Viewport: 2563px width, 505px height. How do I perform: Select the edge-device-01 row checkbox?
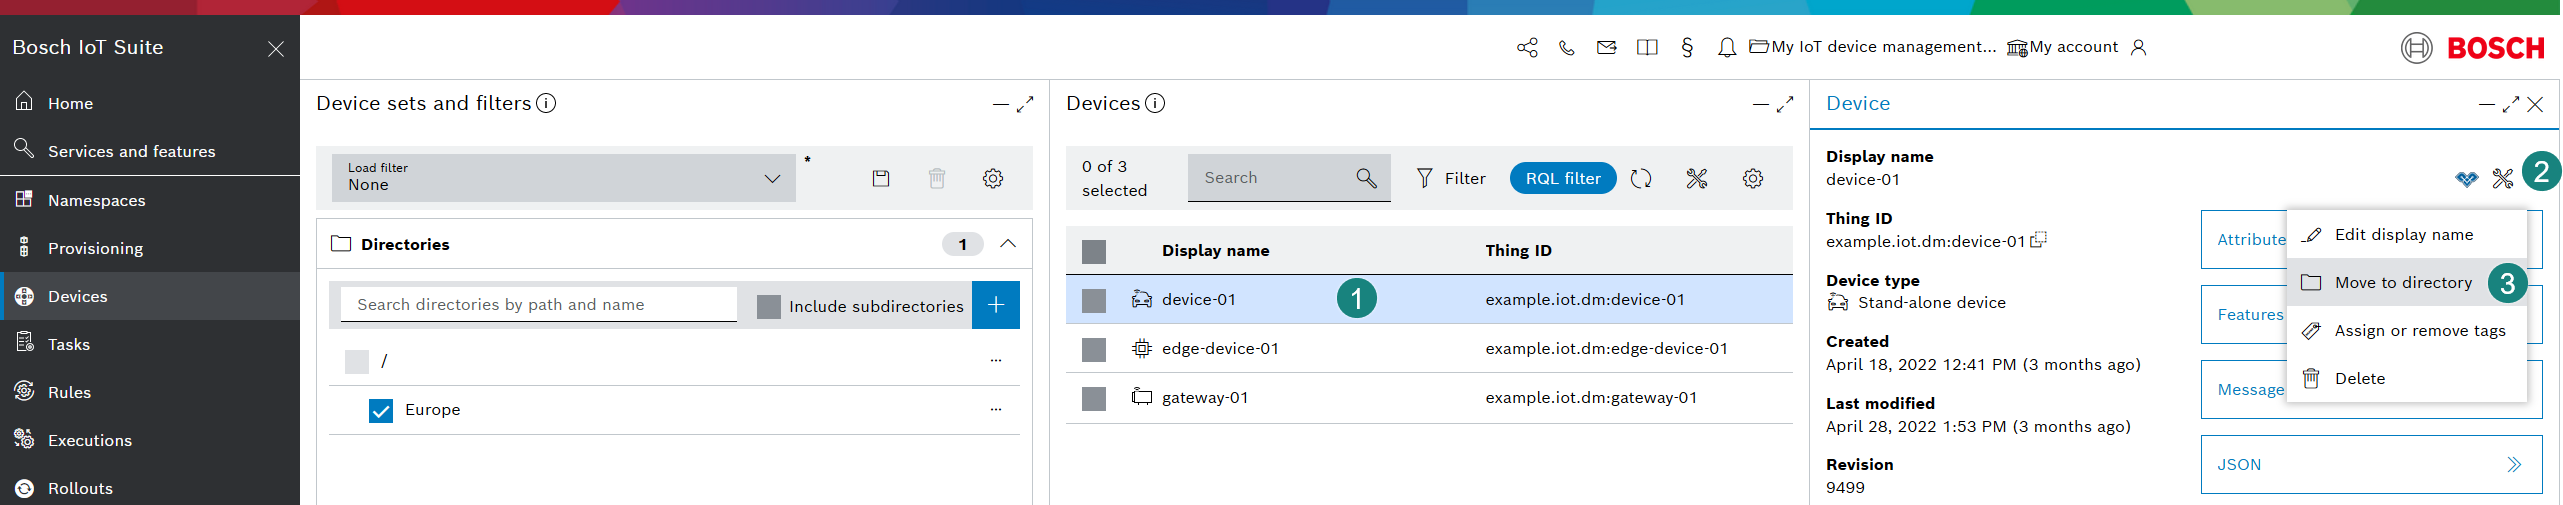click(1094, 349)
